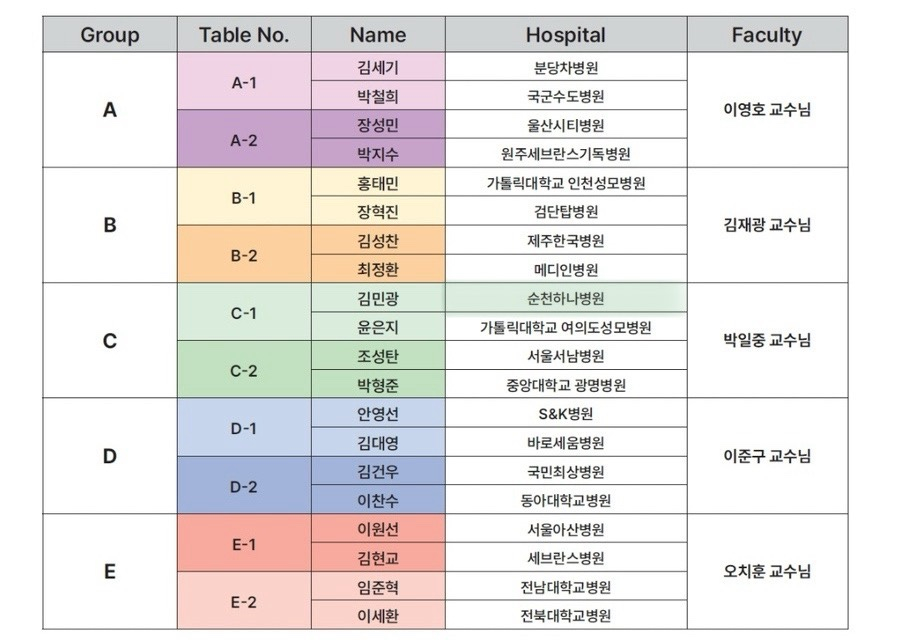Click the Faculty column header
Image resolution: width=900 pixels, height=640 pixels.
click(766, 35)
